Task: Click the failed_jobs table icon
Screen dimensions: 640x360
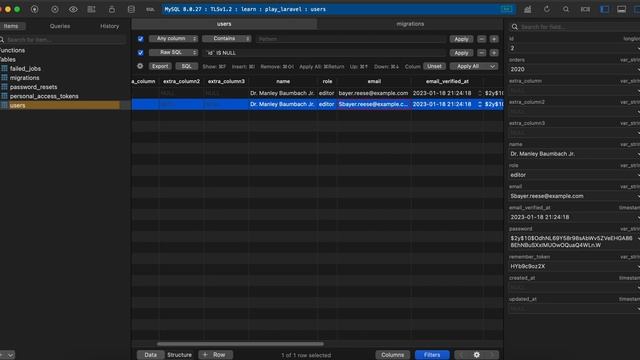Action: pos(4,69)
